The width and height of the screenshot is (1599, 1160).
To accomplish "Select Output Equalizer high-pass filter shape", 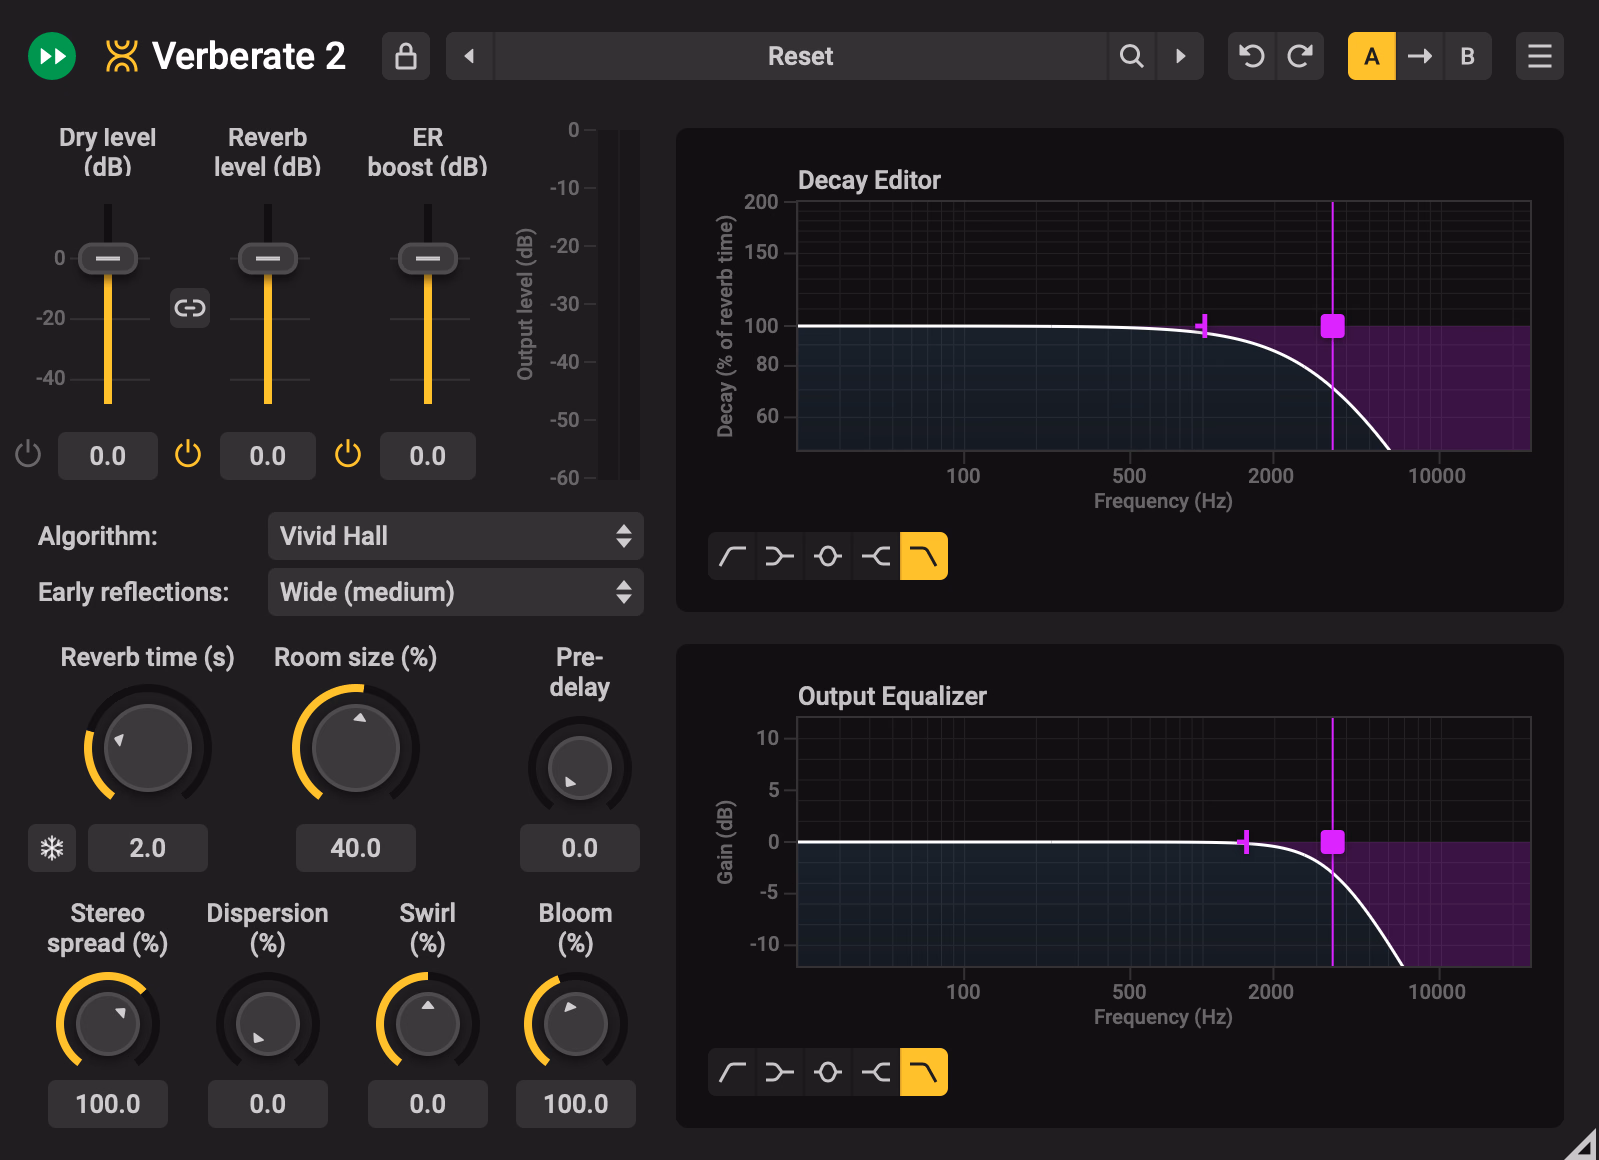I will pos(732,1072).
